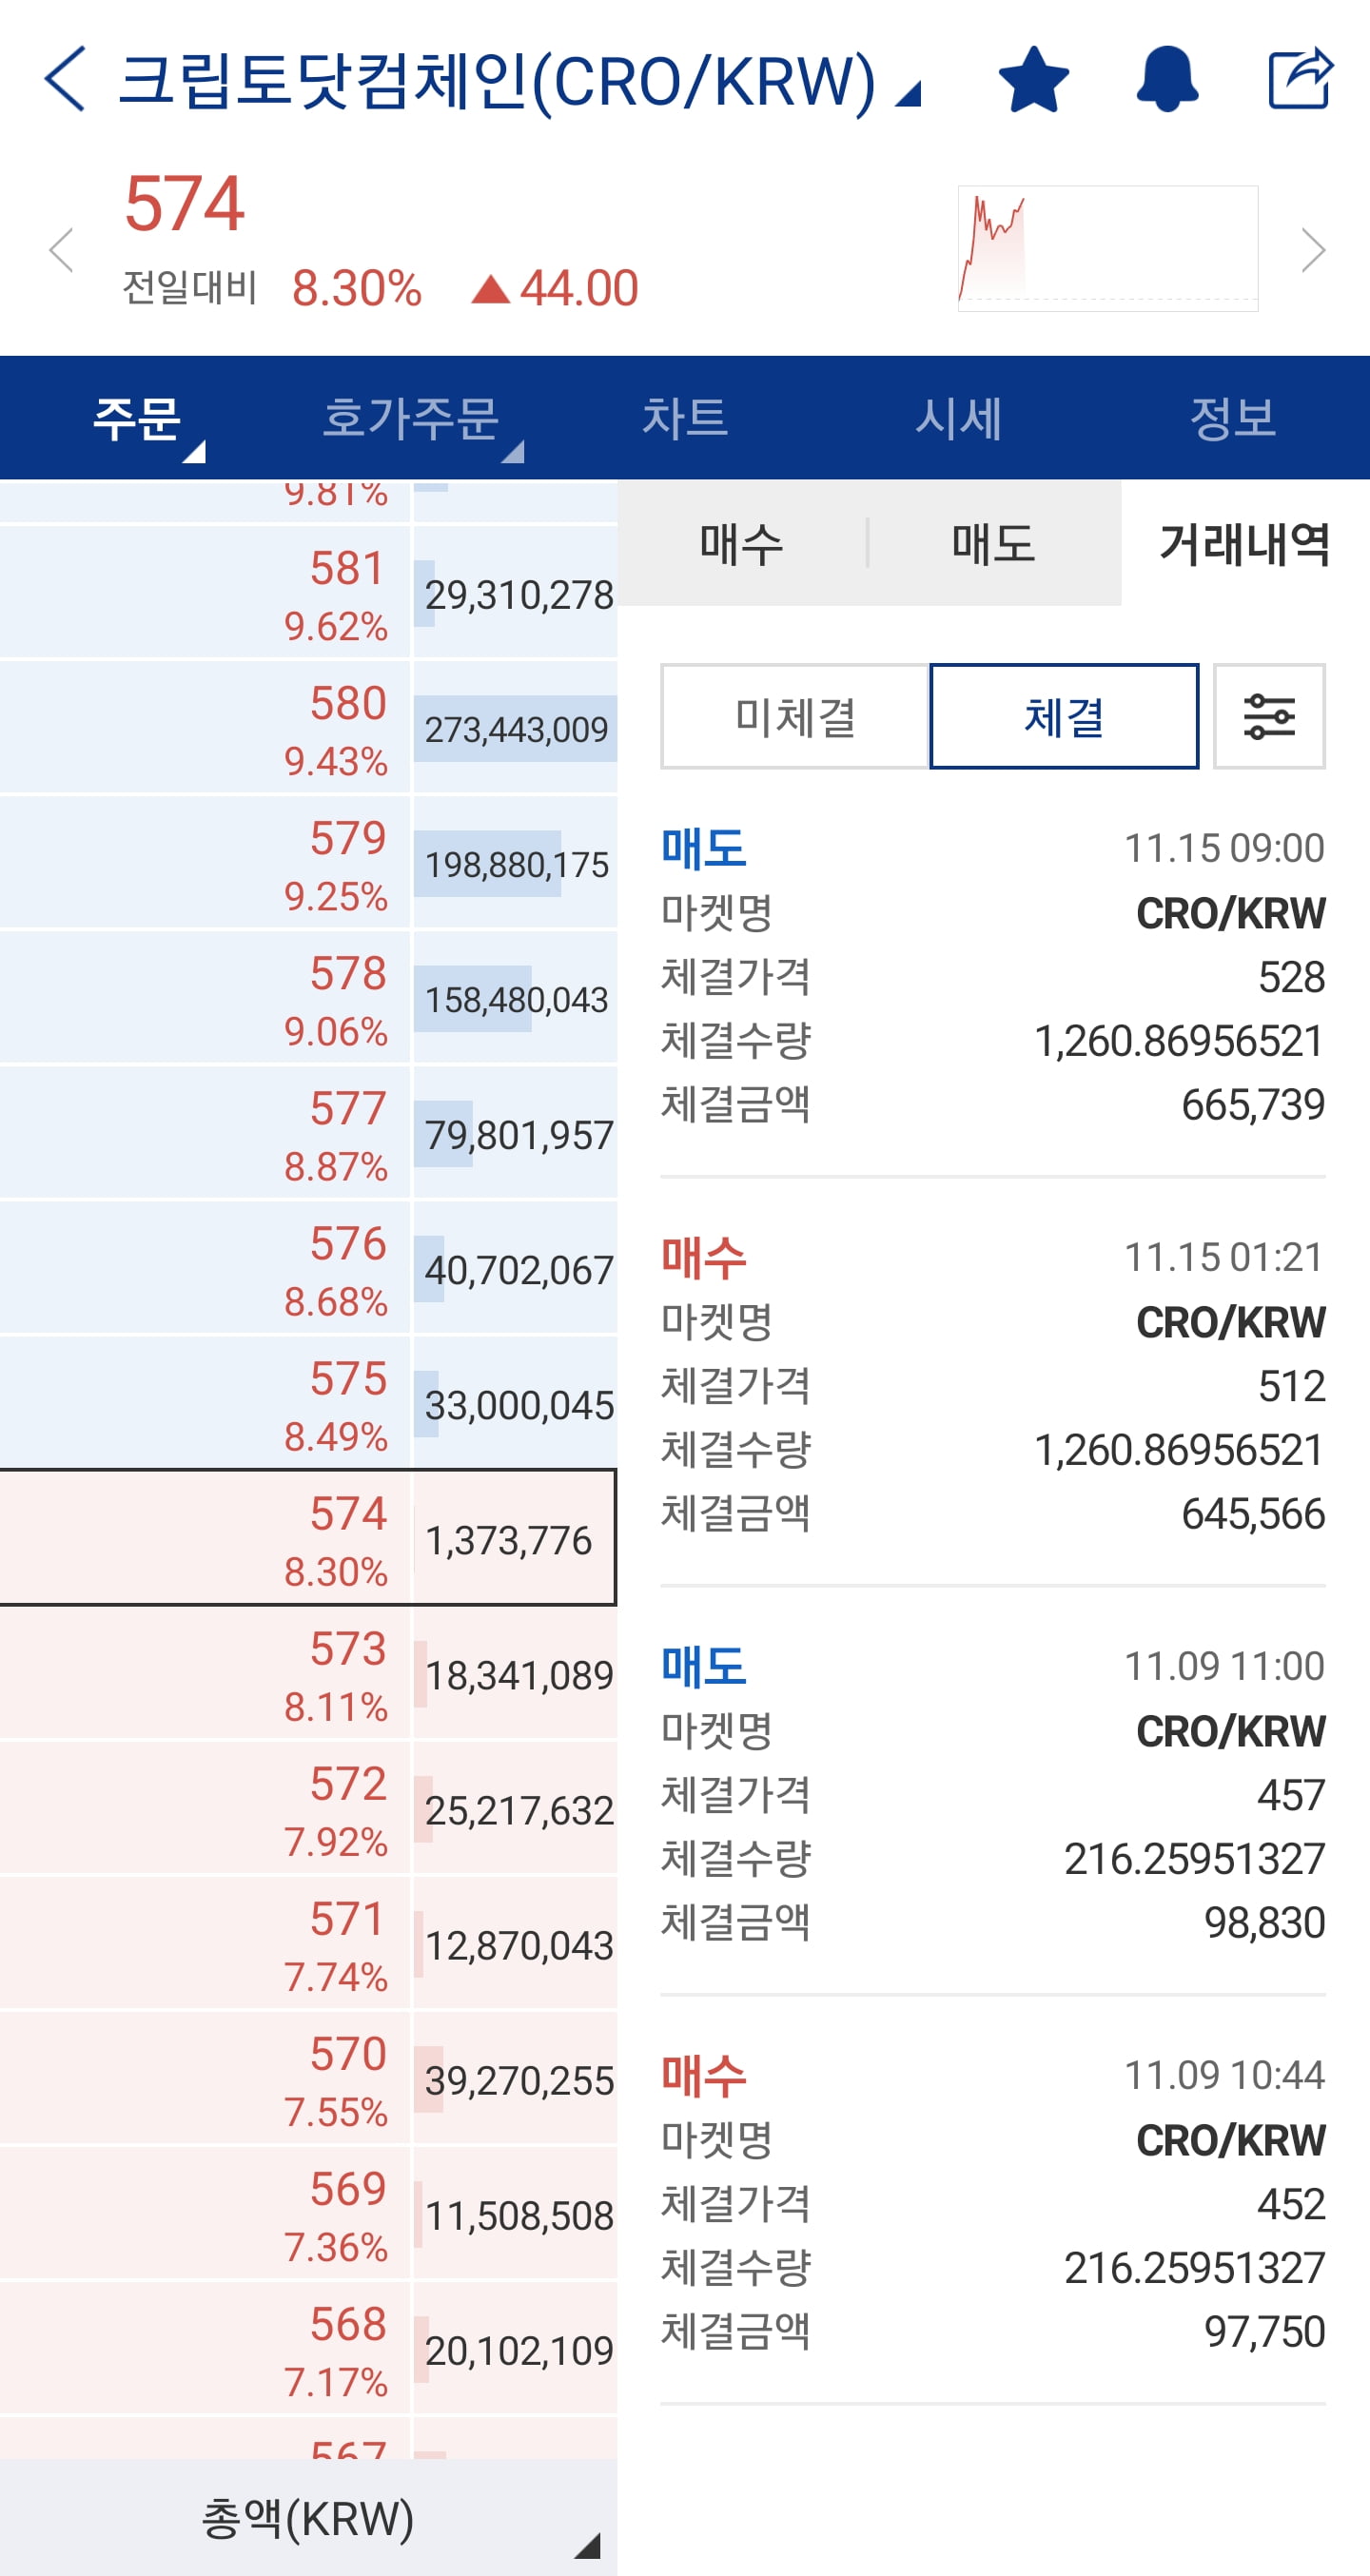Expand the 총액(KRW) unit dropdown

308,2517
